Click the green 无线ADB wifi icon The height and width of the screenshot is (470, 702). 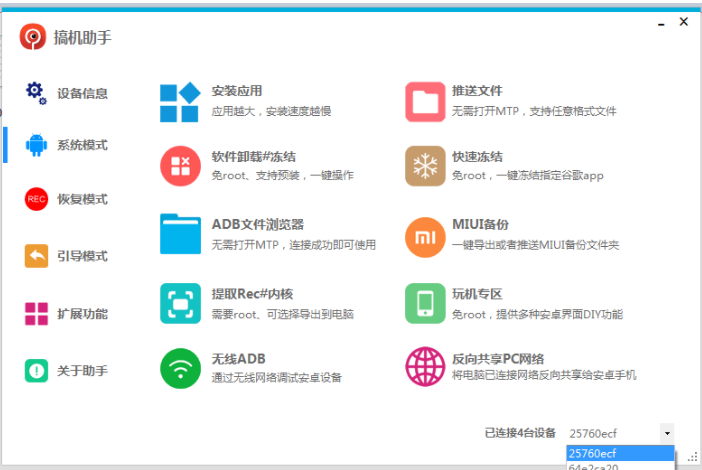pyautogui.click(x=180, y=368)
